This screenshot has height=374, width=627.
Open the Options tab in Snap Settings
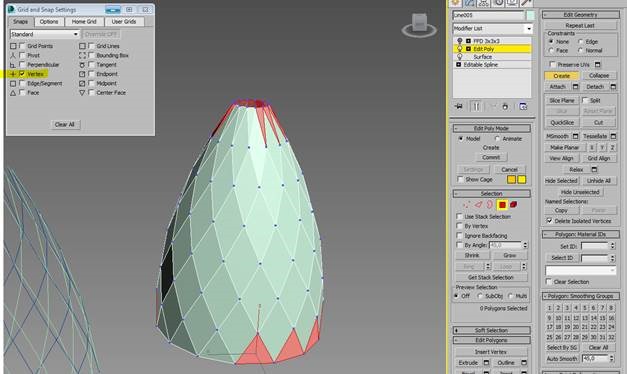click(x=49, y=22)
